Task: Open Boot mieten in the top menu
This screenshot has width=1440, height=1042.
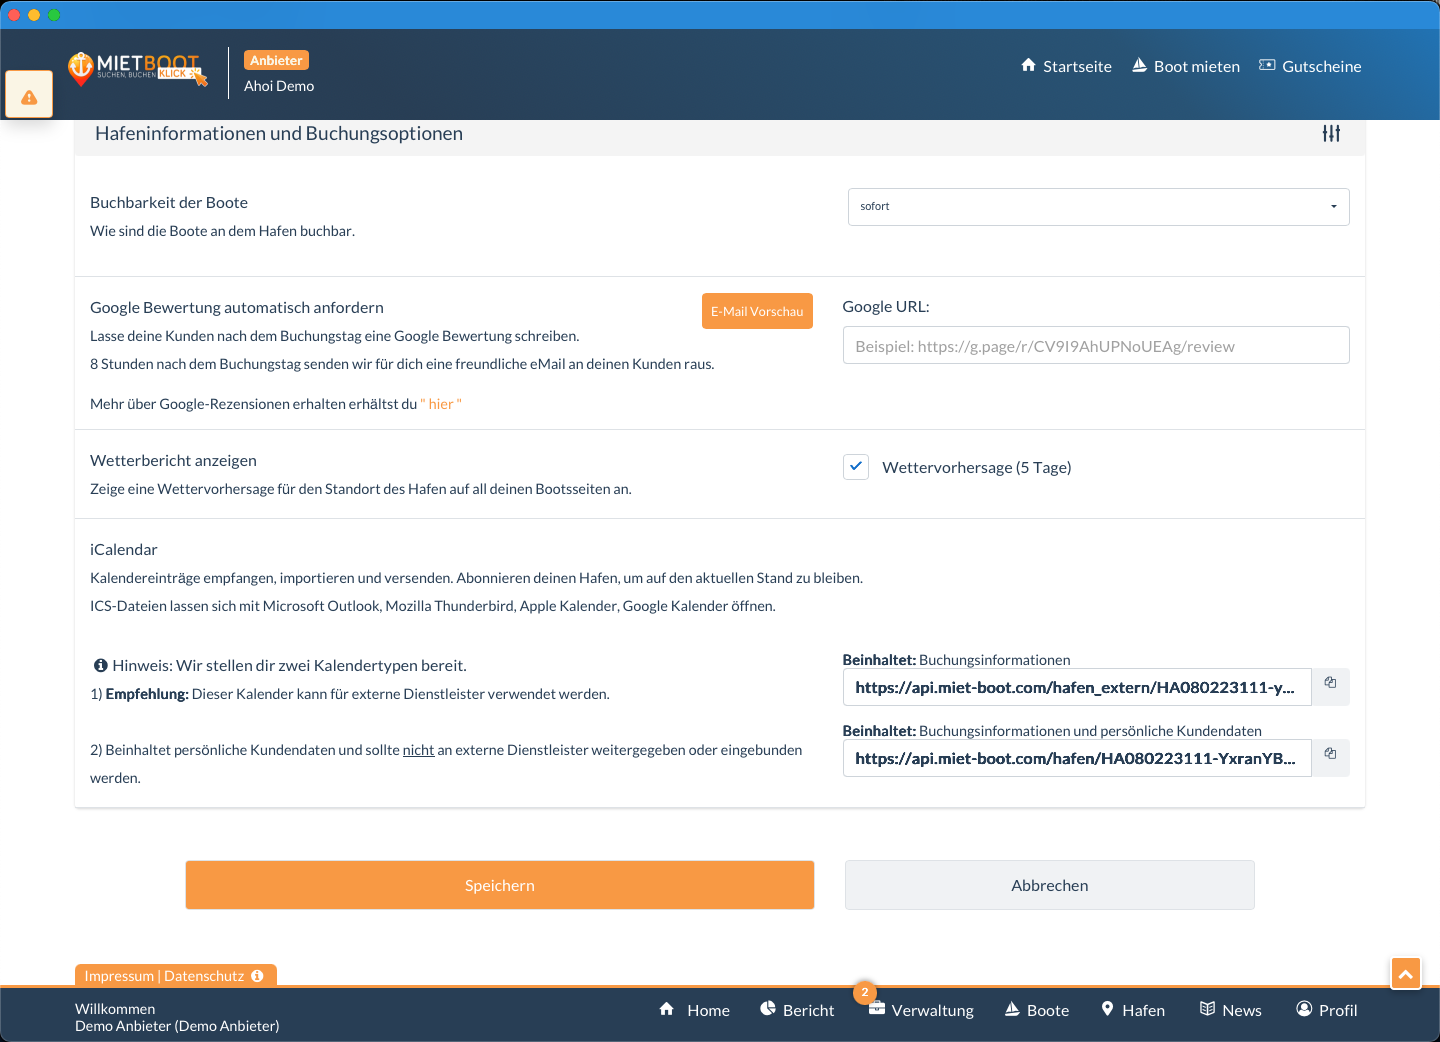Action: click(1185, 66)
